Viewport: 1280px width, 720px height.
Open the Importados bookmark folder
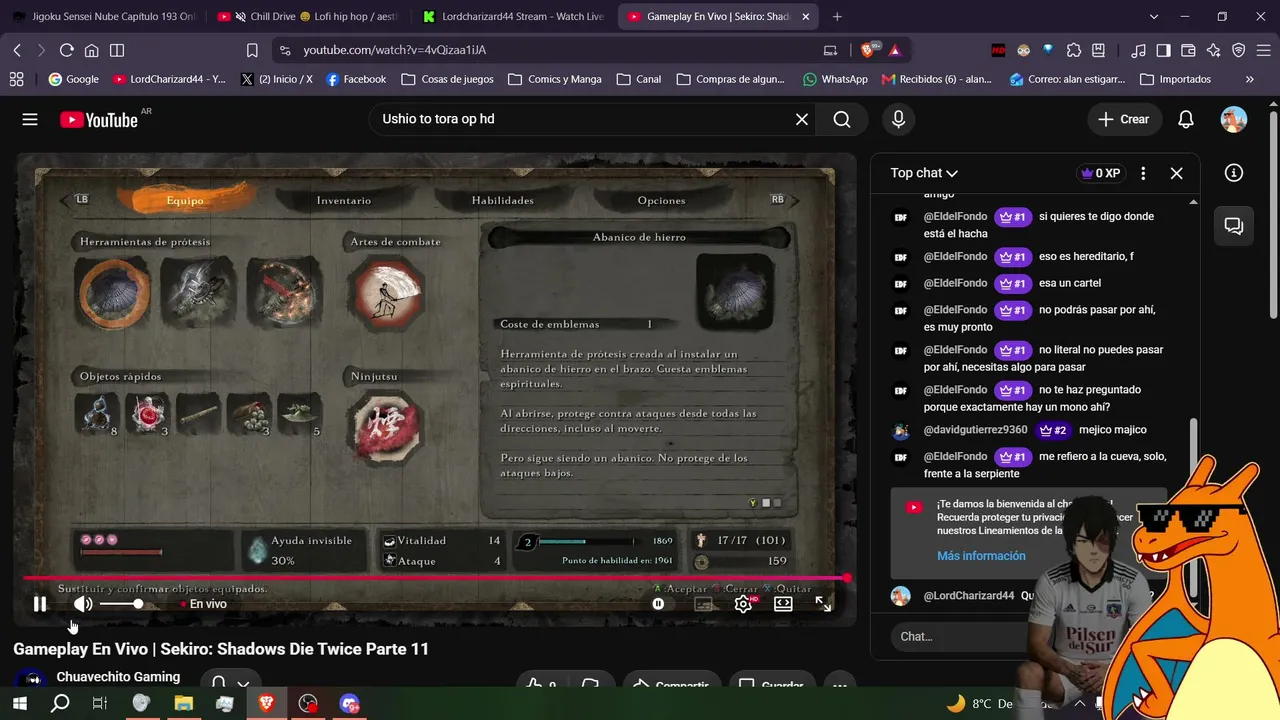coord(1175,79)
